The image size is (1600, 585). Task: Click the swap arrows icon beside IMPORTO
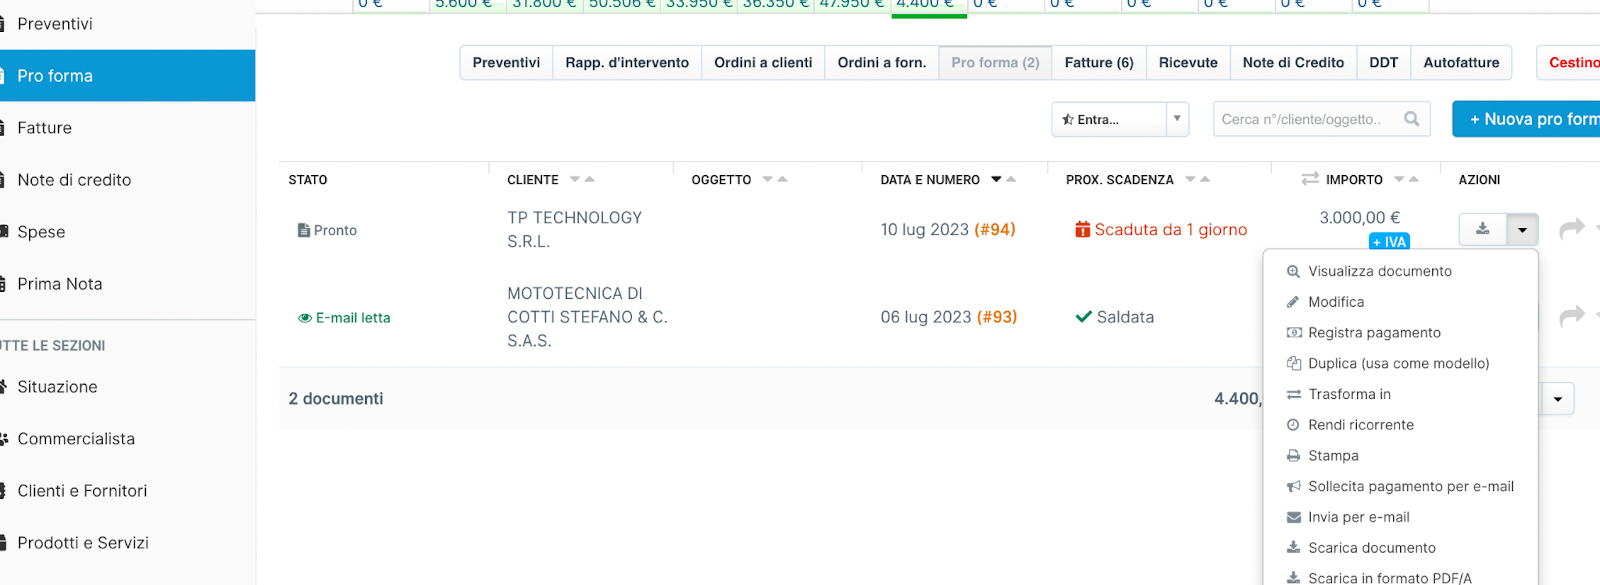pyautogui.click(x=1309, y=179)
